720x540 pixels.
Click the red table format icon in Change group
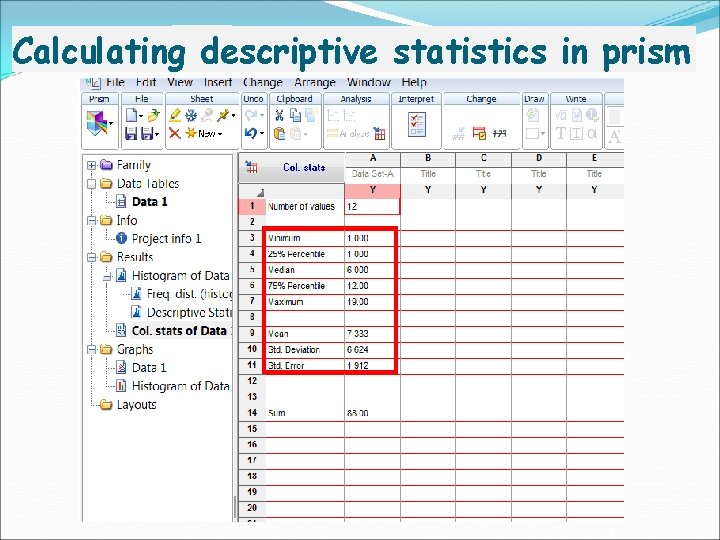[x=479, y=134]
